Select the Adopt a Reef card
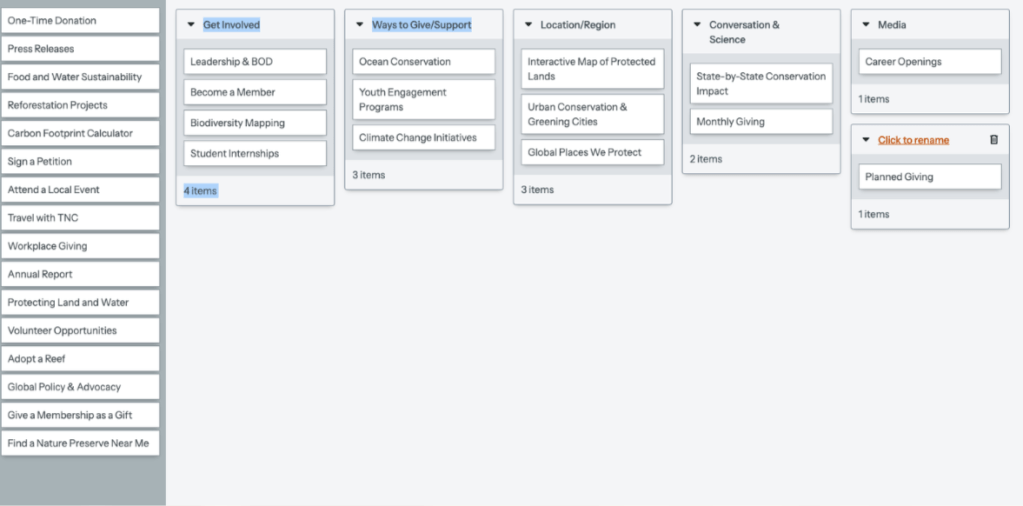 click(x=80, y=358)
